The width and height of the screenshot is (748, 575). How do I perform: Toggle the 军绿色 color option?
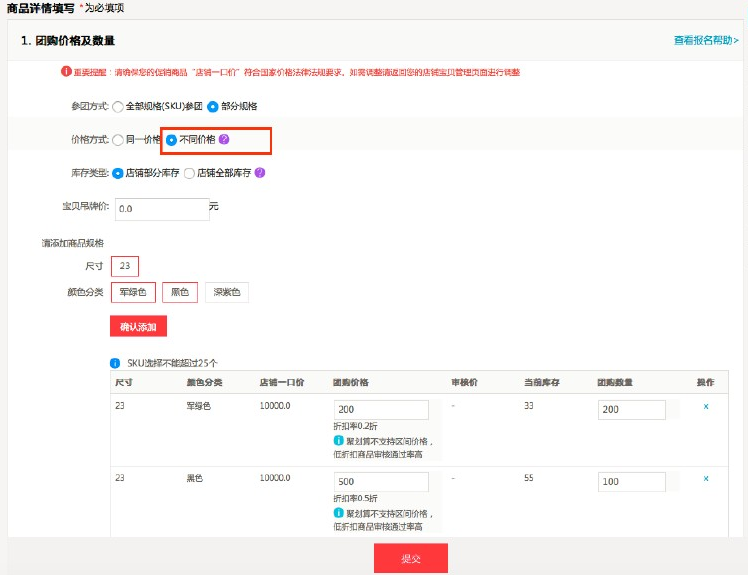coord(133,292)
